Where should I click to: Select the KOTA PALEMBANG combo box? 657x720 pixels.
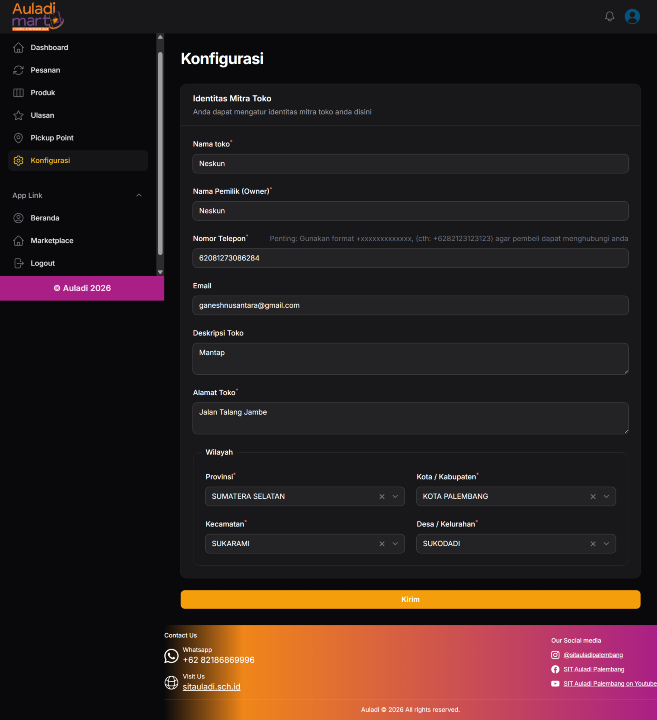click(x=516, y=496)
